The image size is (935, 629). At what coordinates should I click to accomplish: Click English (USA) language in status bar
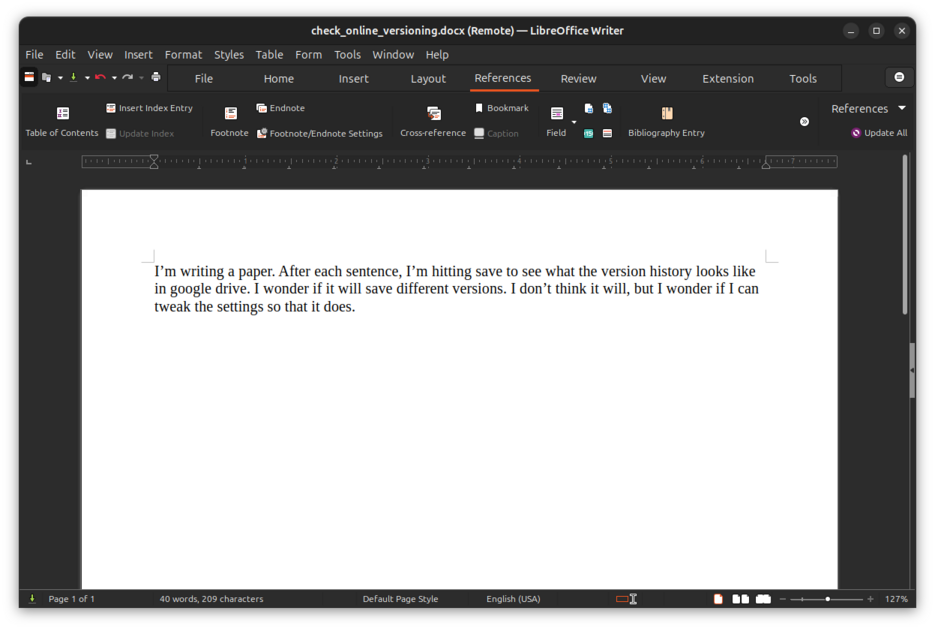[x=513, y=599]
